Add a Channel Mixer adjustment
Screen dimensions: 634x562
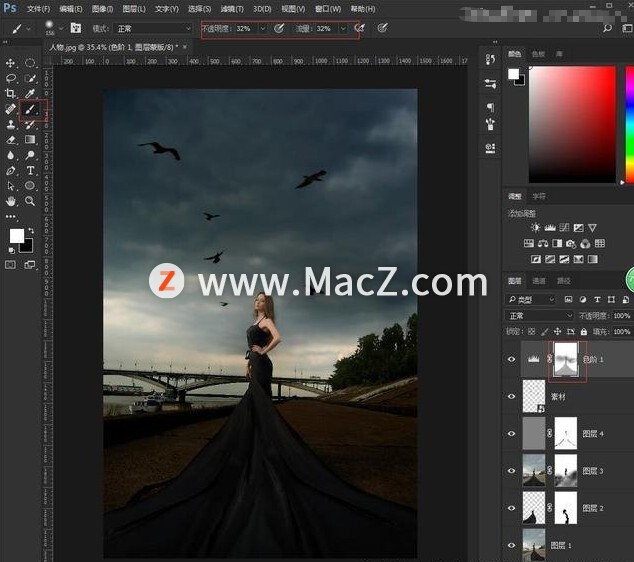[x=585, y=243]
